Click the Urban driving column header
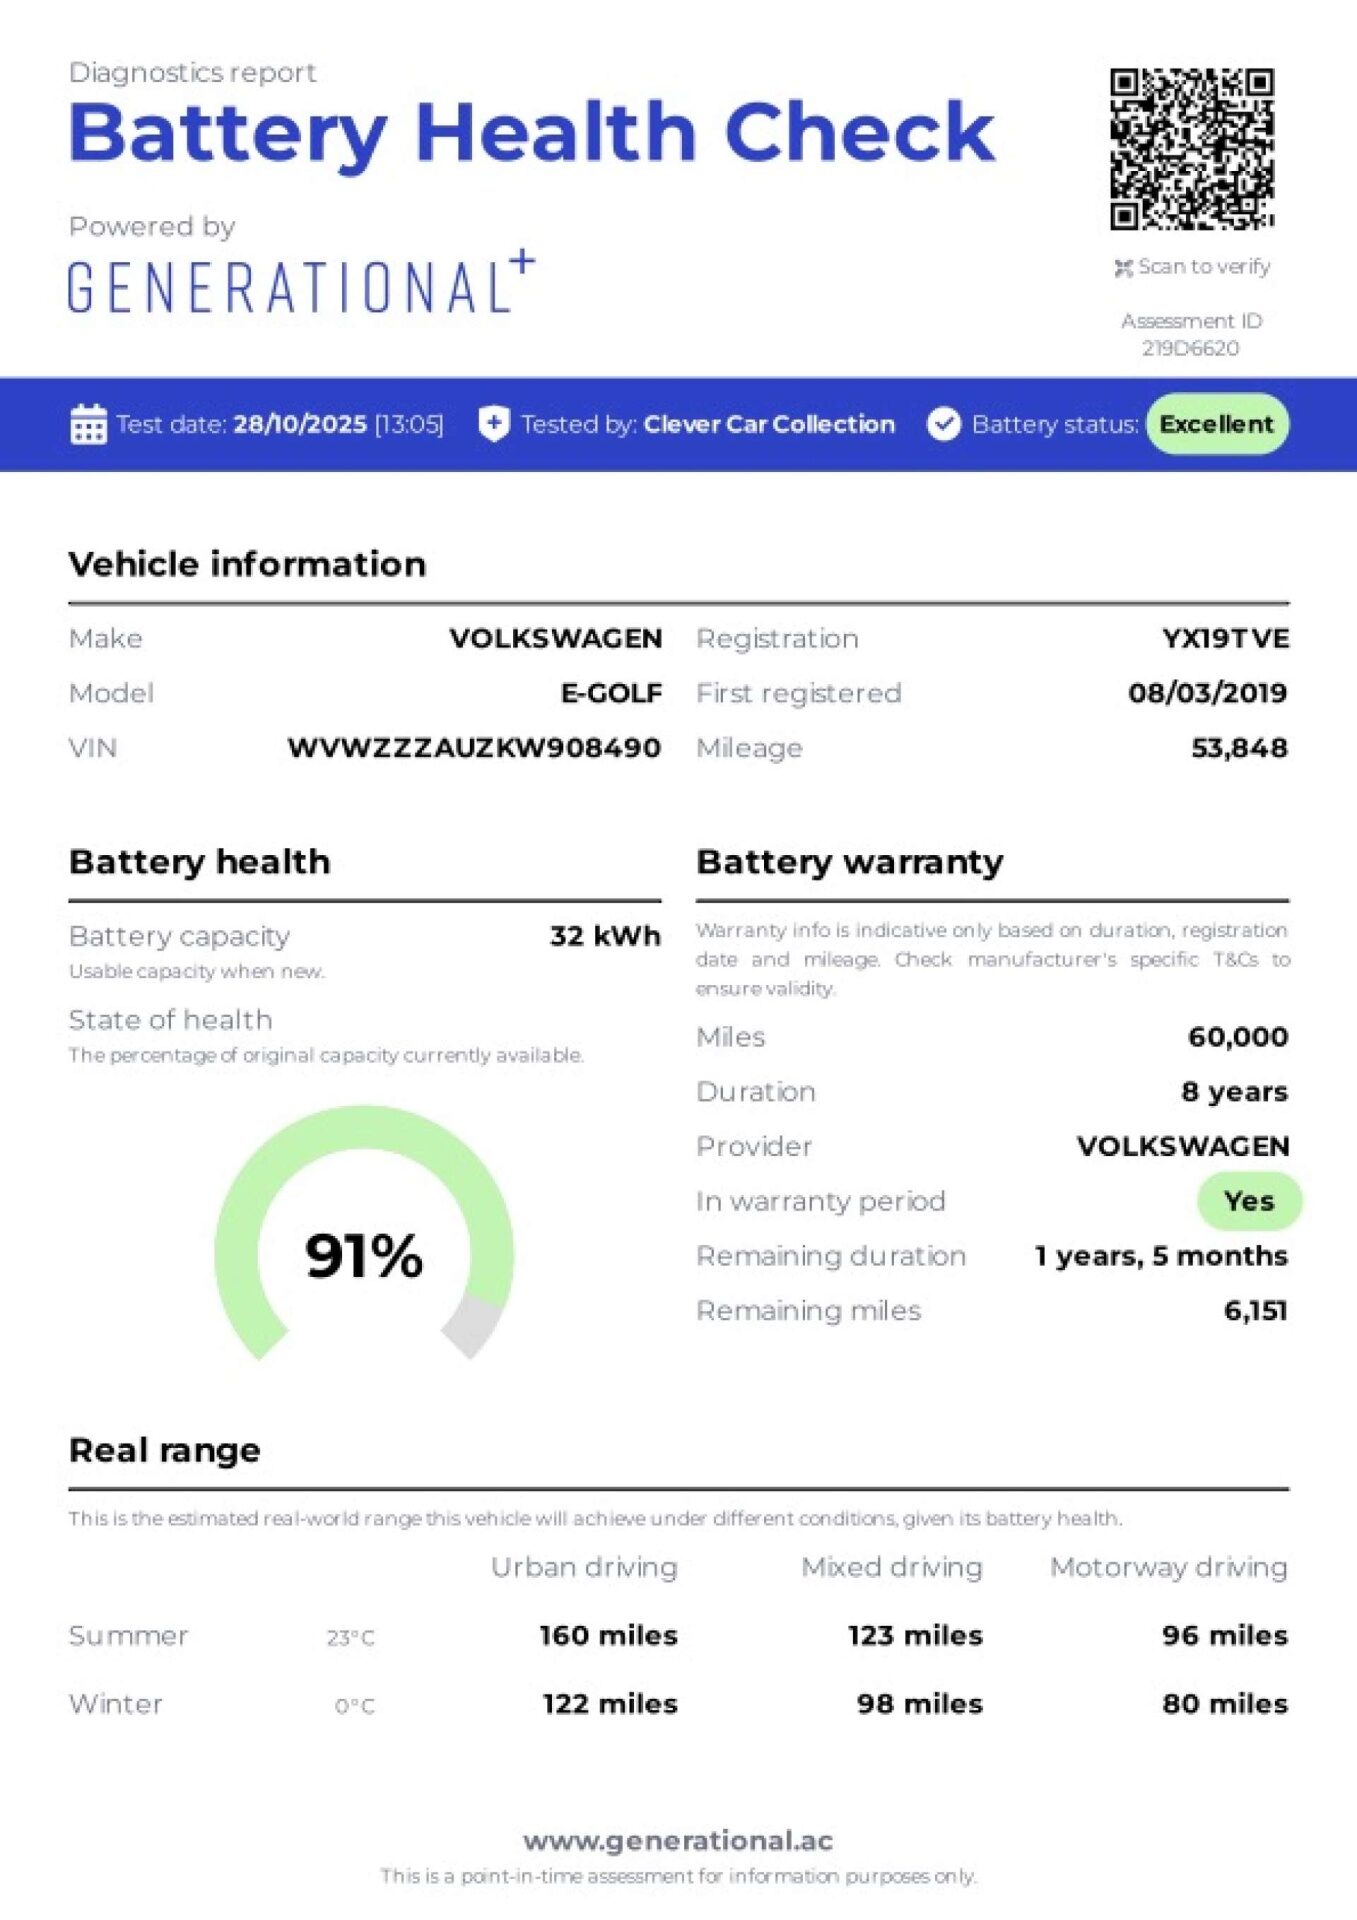This screenshot has height=1920, width=1357. point(584,1568)
